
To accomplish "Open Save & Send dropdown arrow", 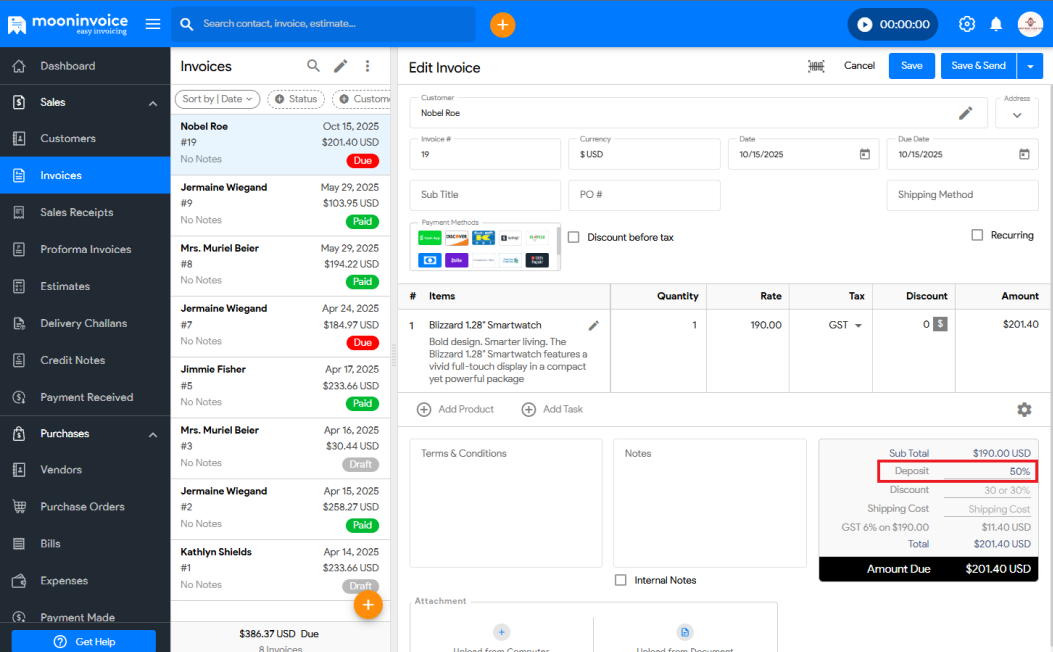I will tap(1030, 66).
